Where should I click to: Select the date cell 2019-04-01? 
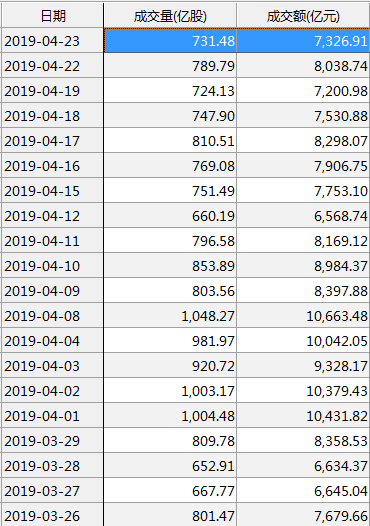(52, 416)
